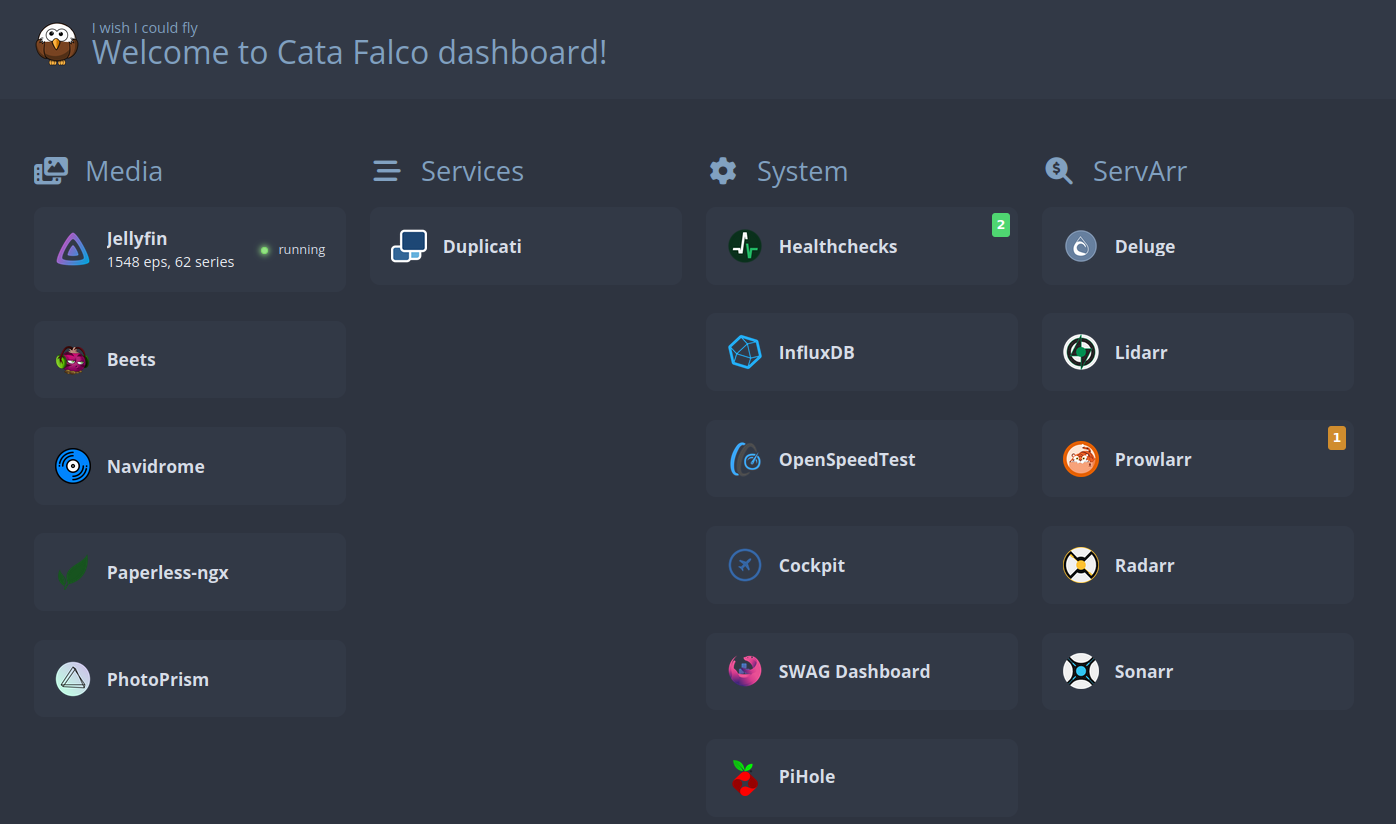Click the InfluxDB polygon icon
1396x824 pixels.
pos(745,352)
